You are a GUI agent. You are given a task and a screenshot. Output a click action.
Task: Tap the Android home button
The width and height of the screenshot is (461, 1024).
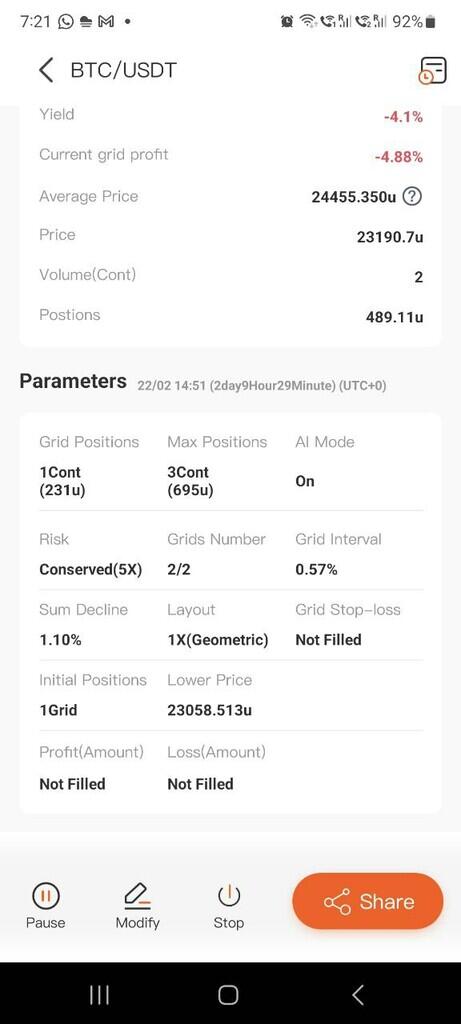tap(228, 995)
